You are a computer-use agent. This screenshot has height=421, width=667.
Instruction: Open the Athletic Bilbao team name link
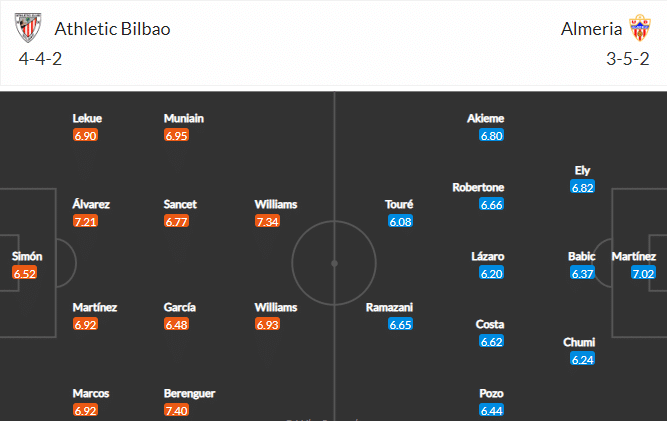pyautogui.click(x=112, y=29)
